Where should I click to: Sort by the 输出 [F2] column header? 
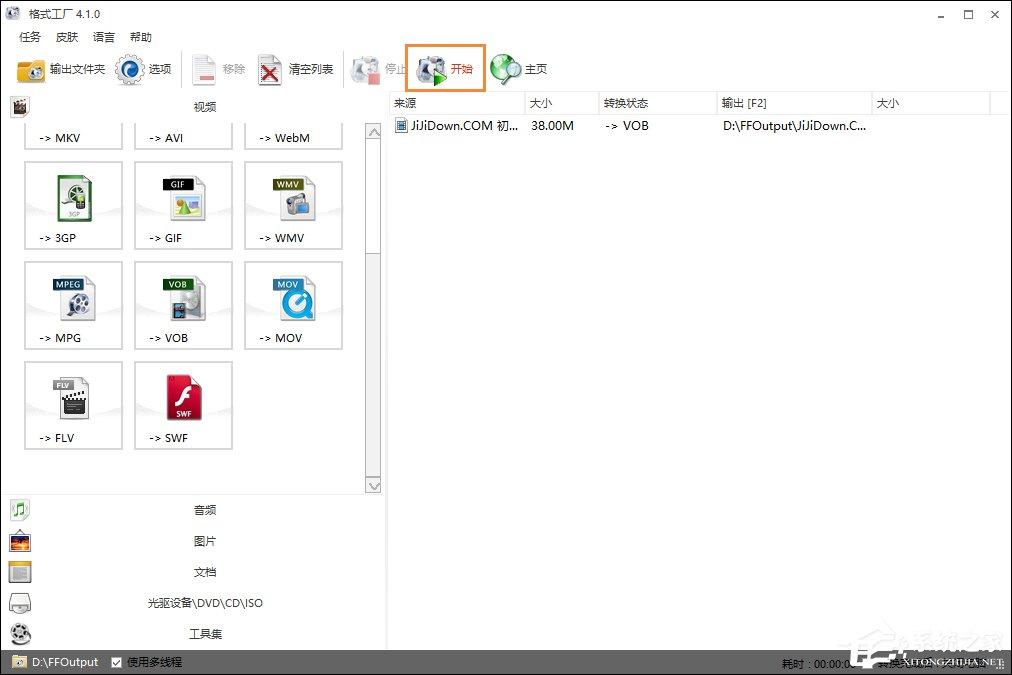pyautogui.click(x=794, y=103)
